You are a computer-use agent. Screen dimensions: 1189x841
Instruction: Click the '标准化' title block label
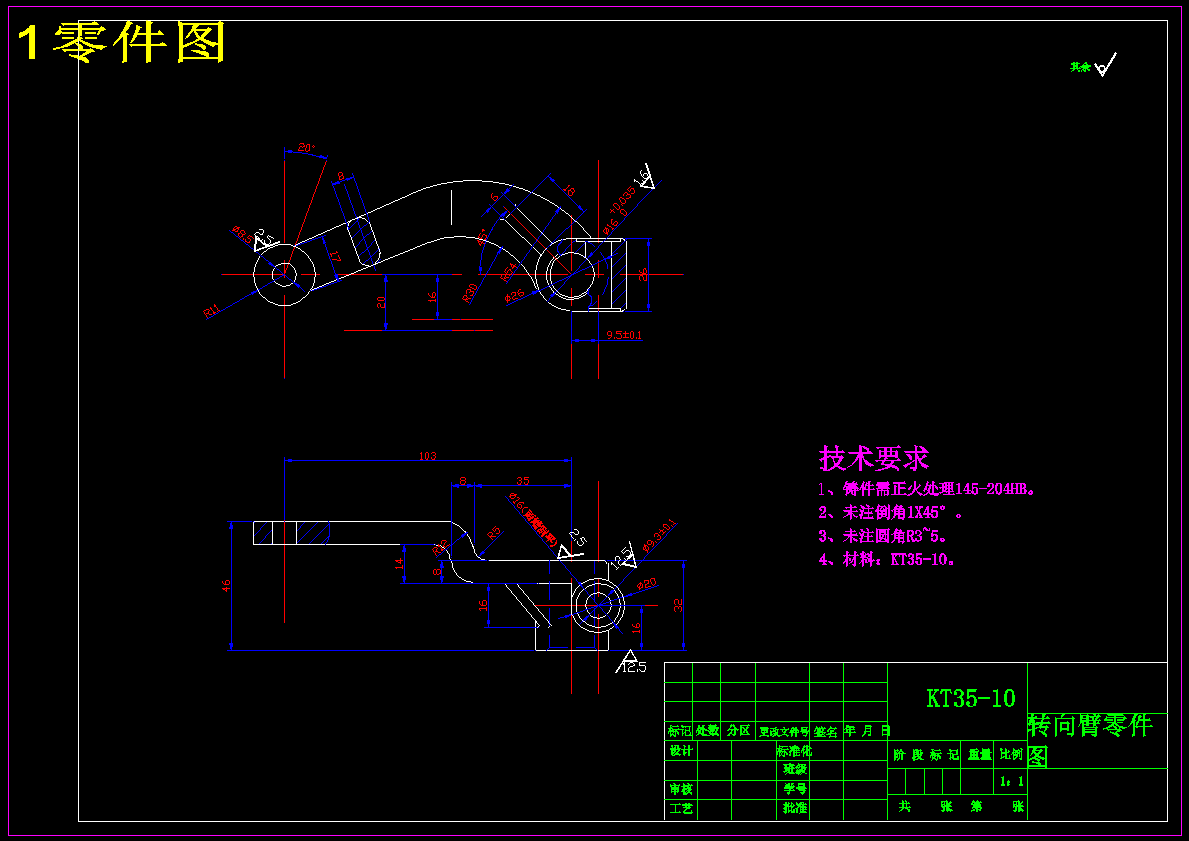point(794,751)
